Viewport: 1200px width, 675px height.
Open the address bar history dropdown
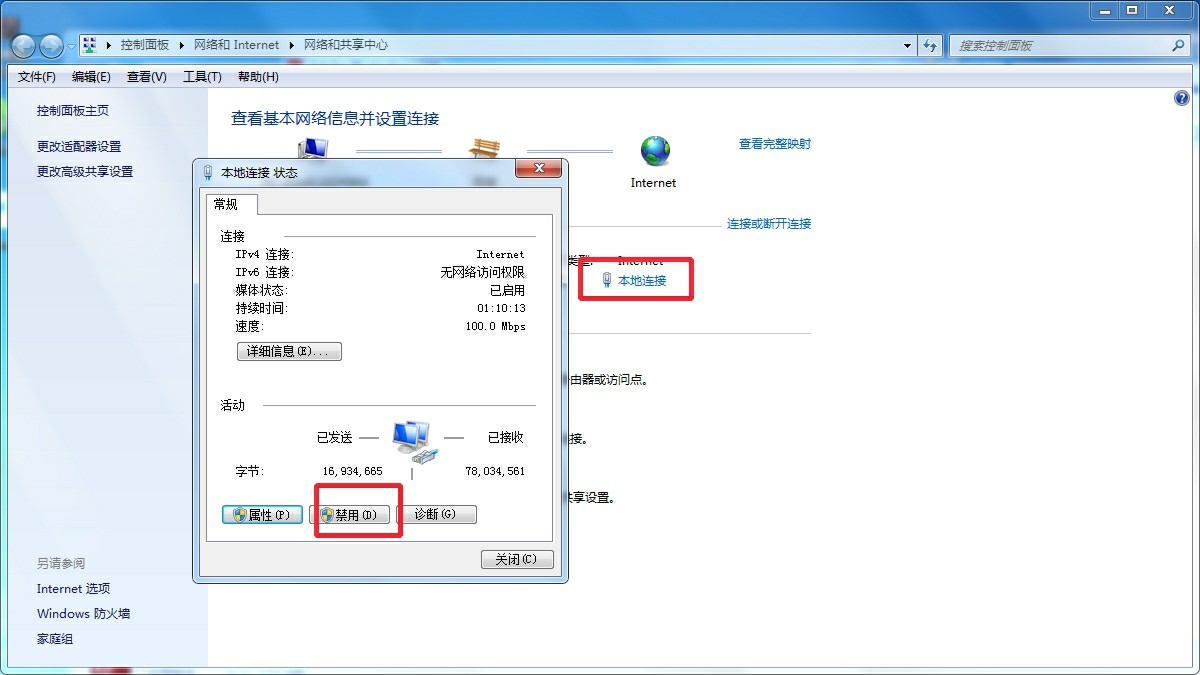[x=907, y=45]
